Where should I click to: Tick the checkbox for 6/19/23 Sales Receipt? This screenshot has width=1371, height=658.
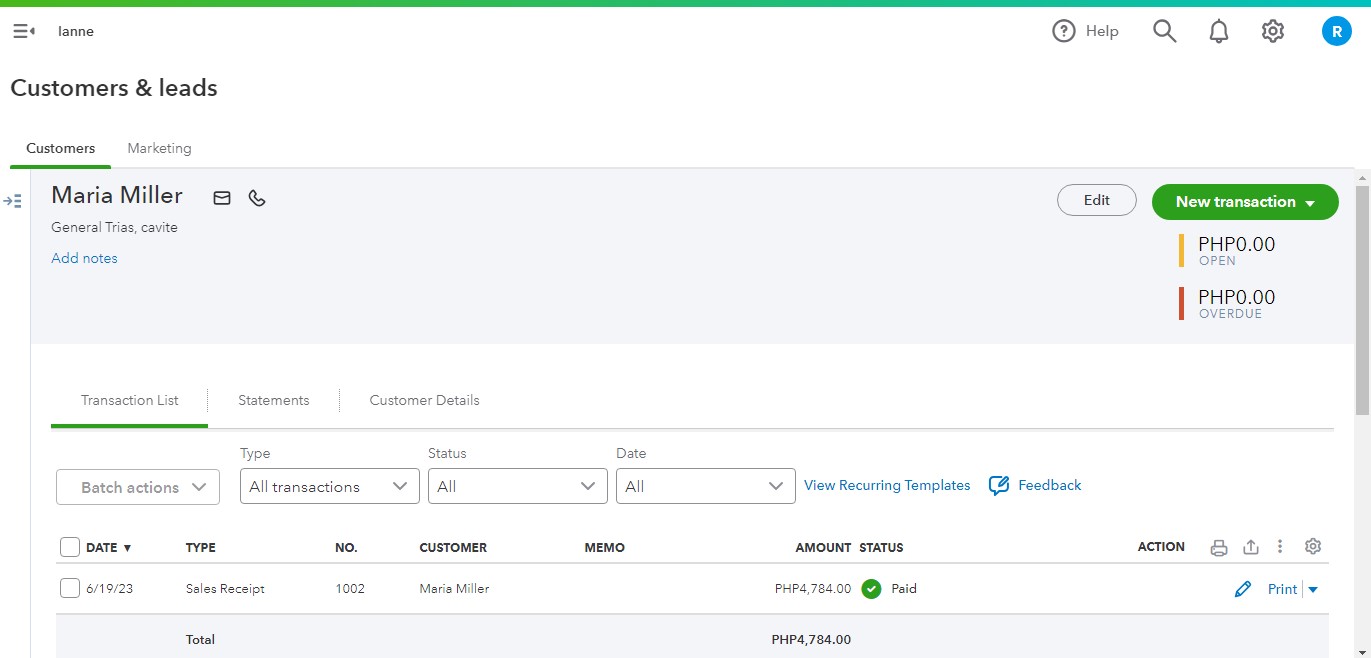tap(70, 589)
